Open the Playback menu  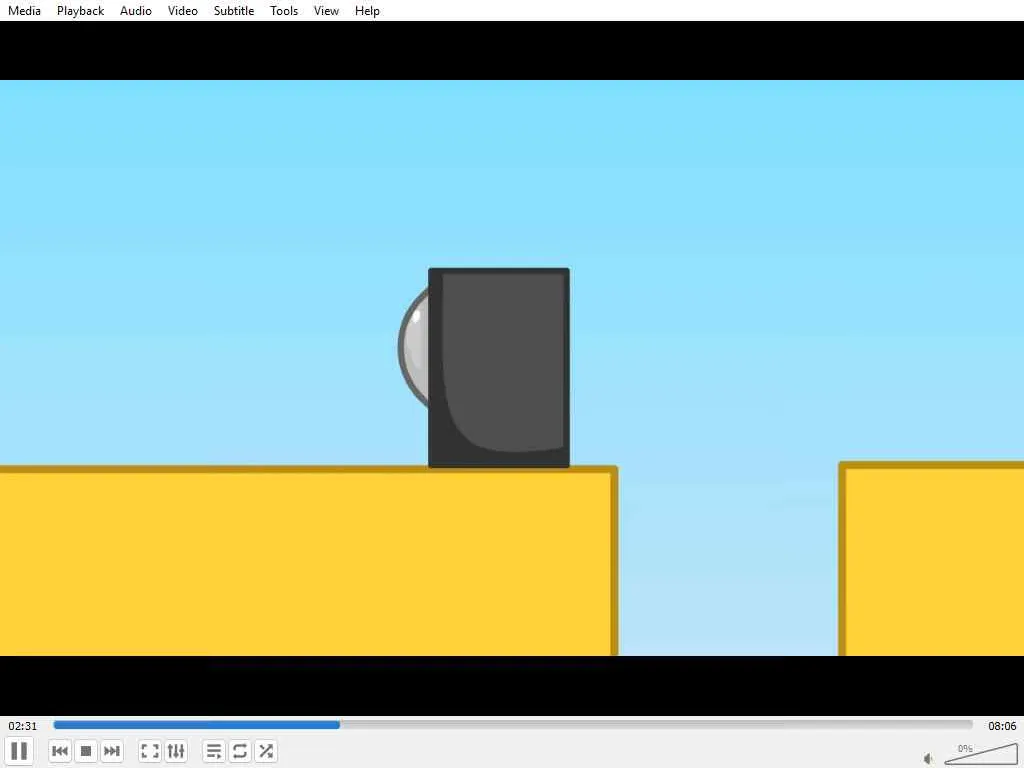80,10
